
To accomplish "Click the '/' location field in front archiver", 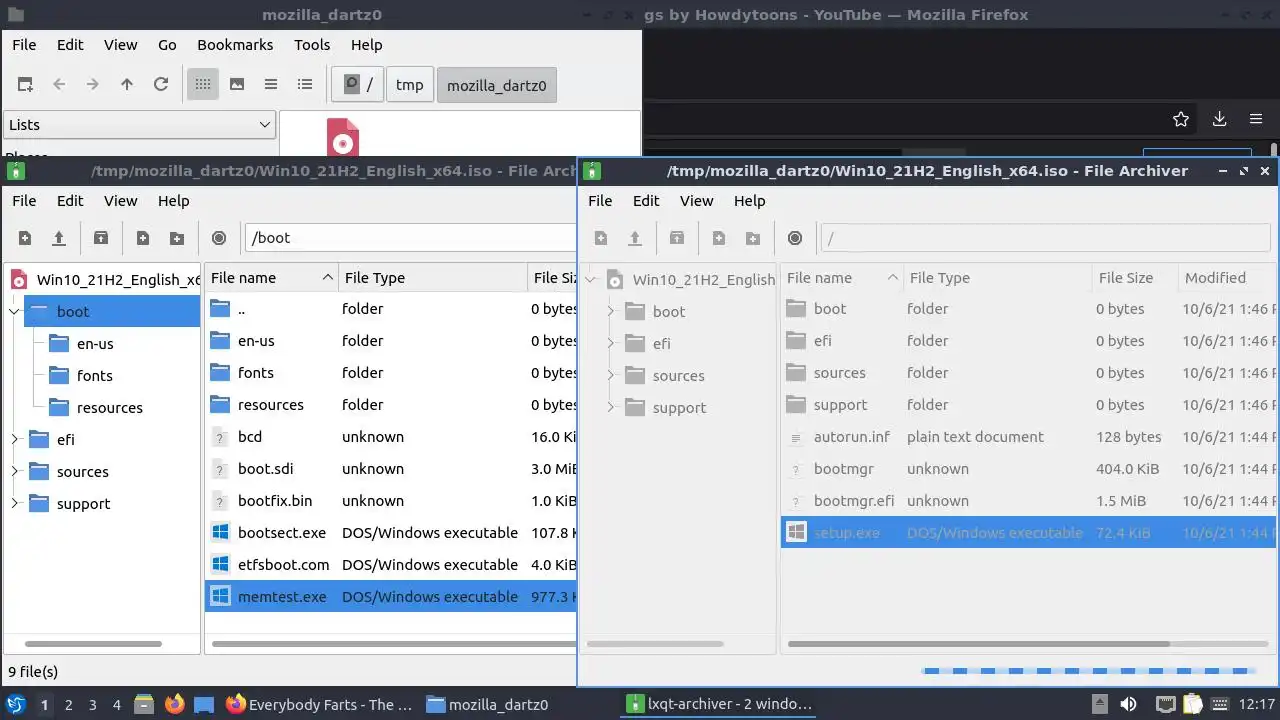I will pos(1045,238).
